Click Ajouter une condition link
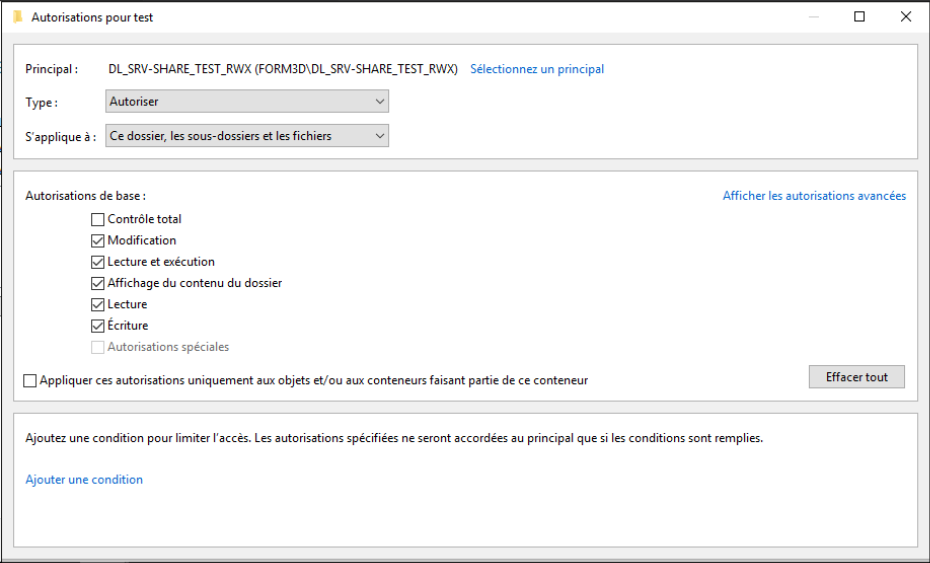The width and height of the screenshot is (930, 563). (x=84, y=479)
